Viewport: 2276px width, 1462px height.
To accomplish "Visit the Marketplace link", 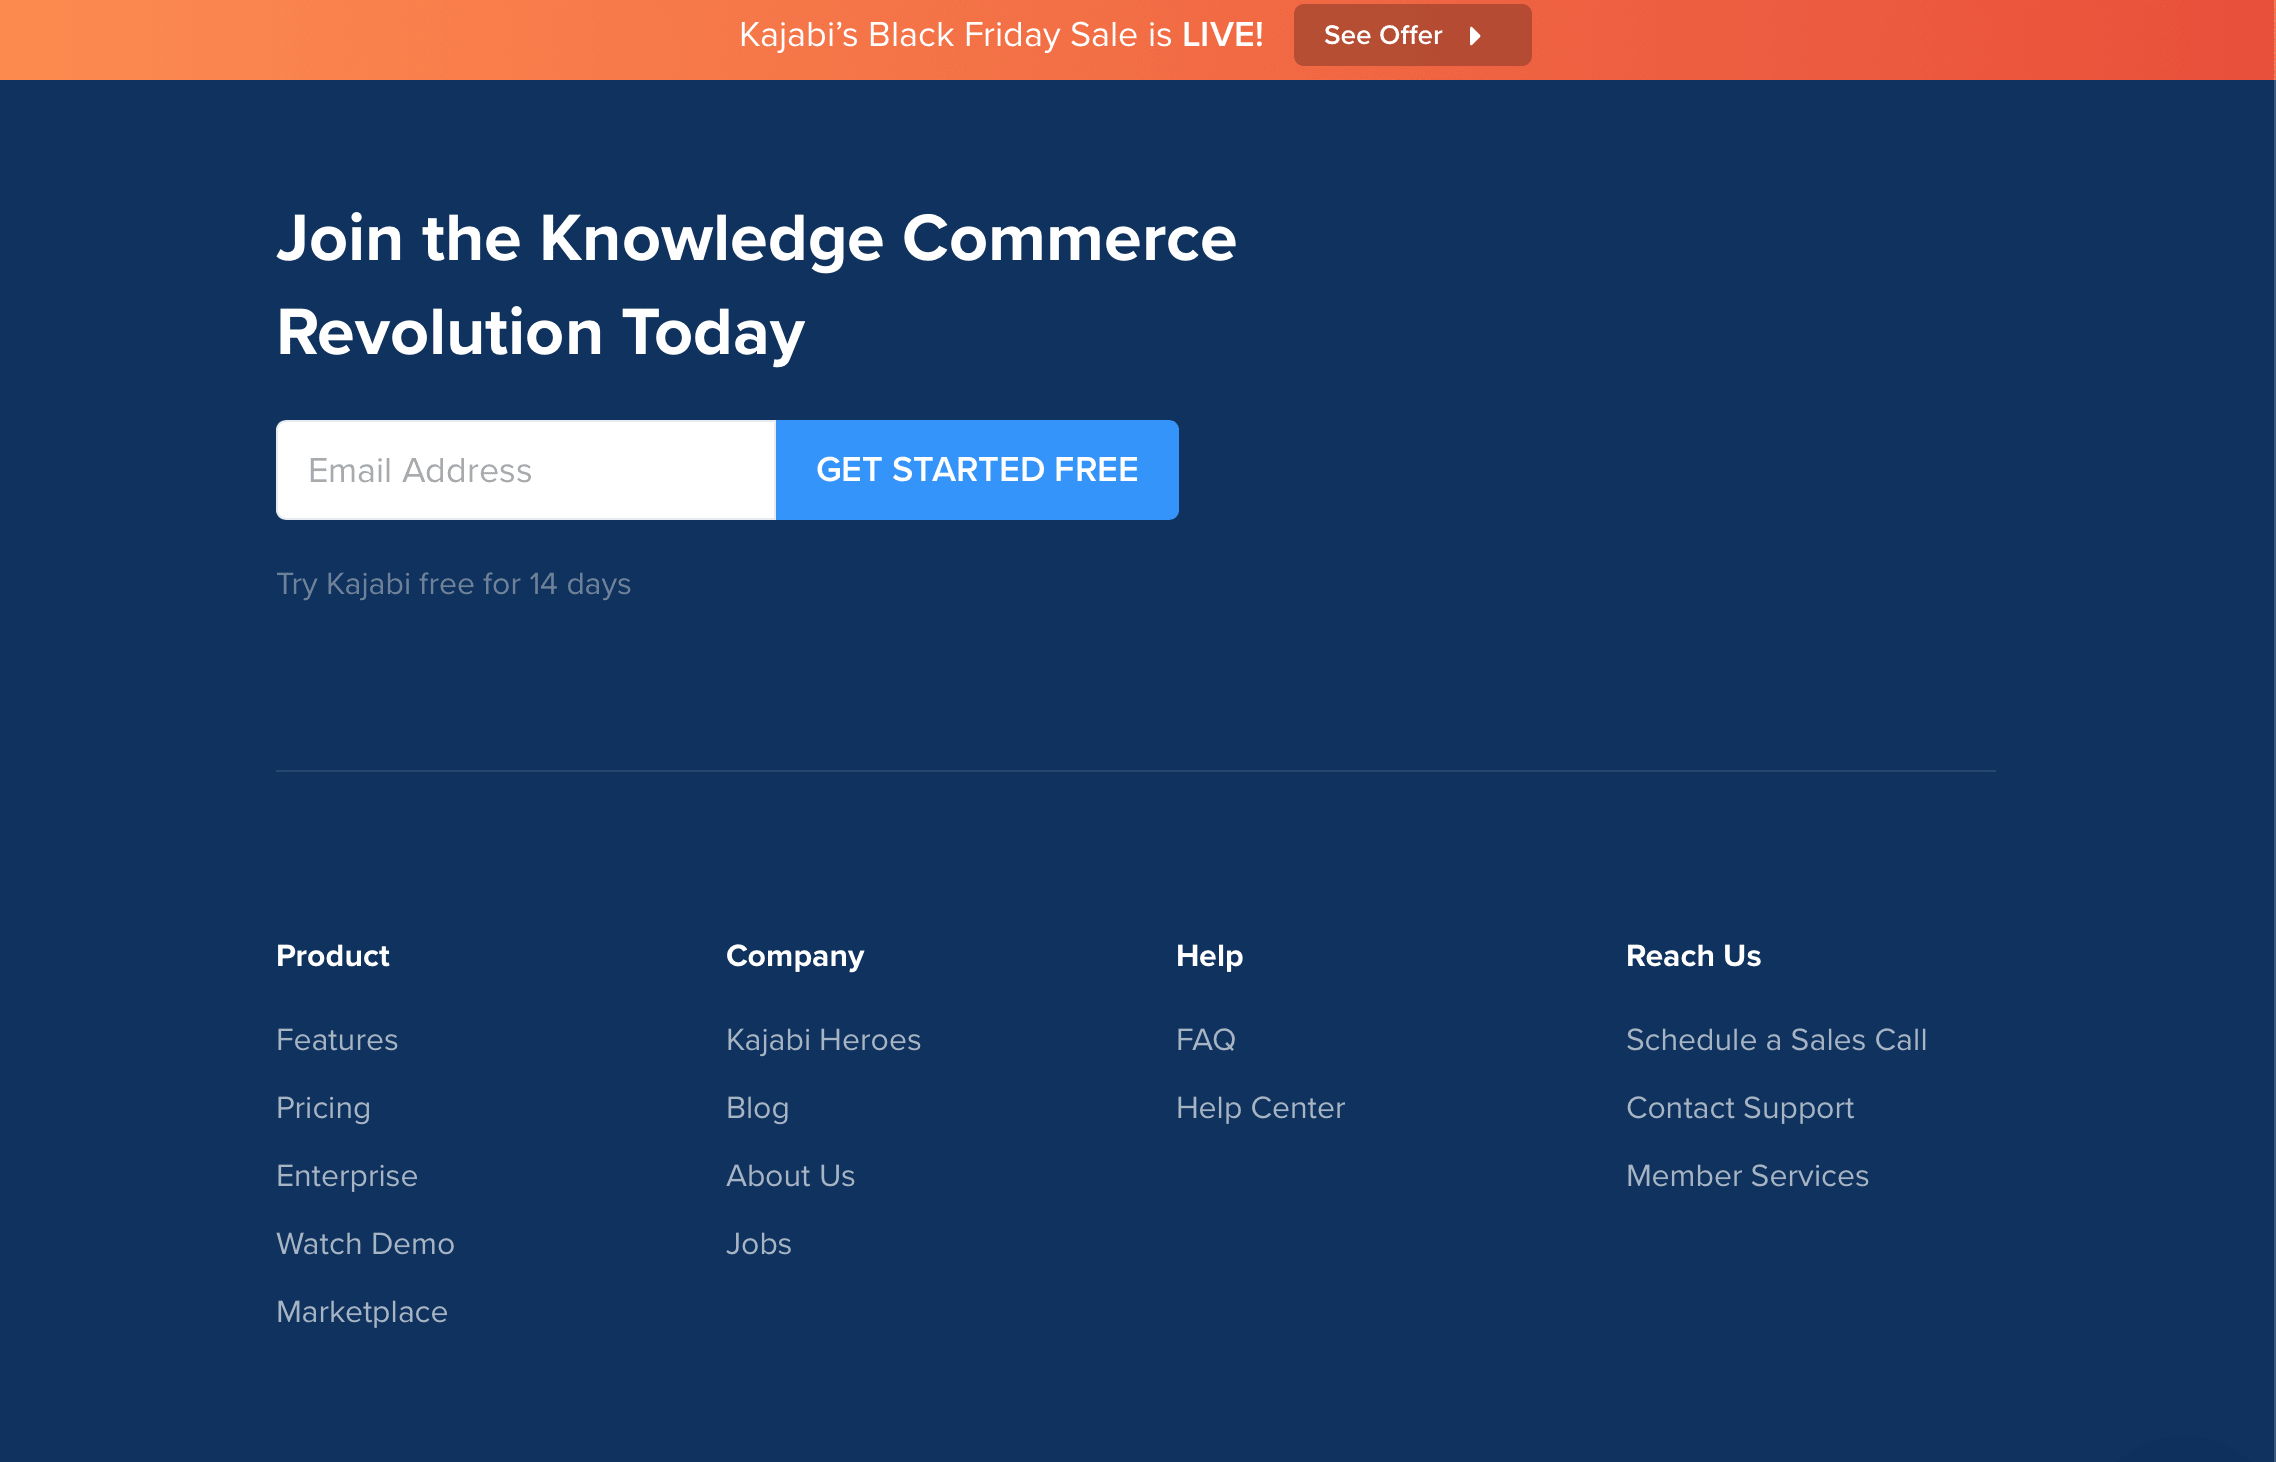I will 362,1312.
